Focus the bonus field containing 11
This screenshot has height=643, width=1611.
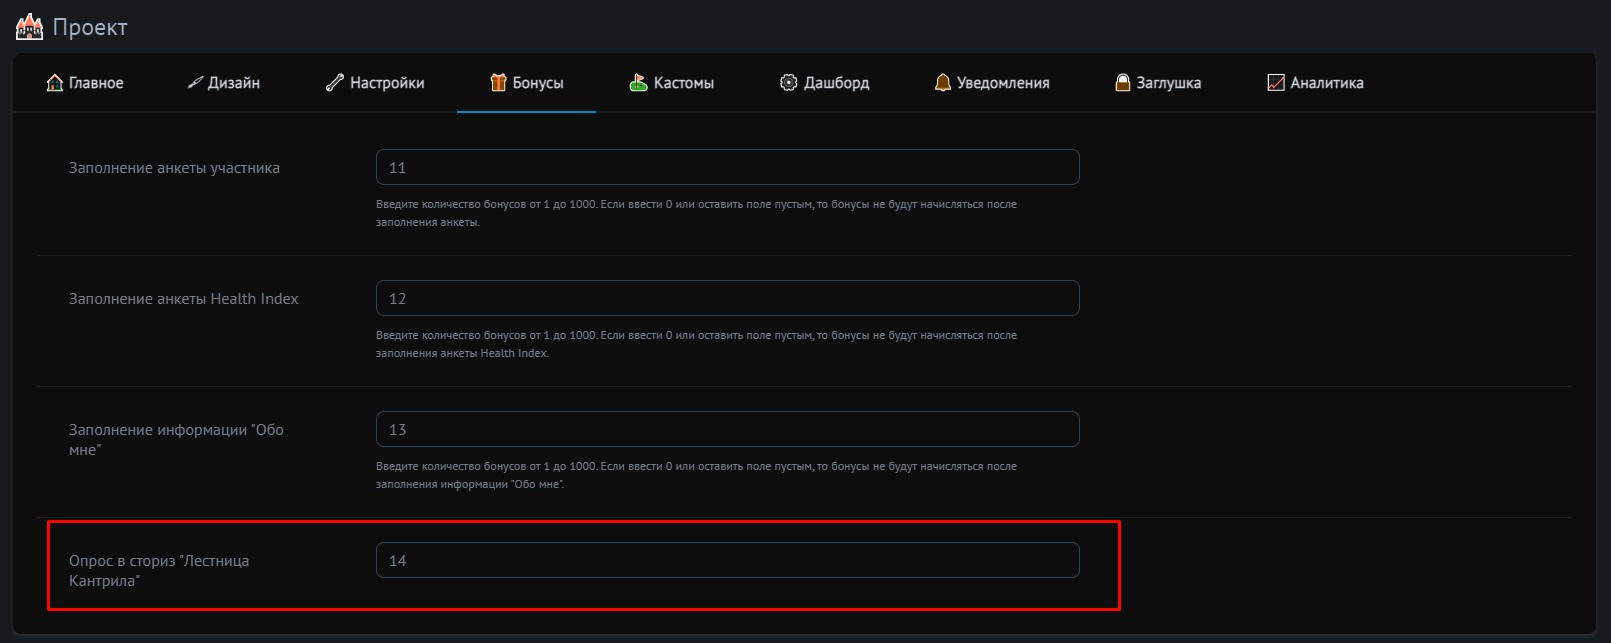[x=727, y=167]
